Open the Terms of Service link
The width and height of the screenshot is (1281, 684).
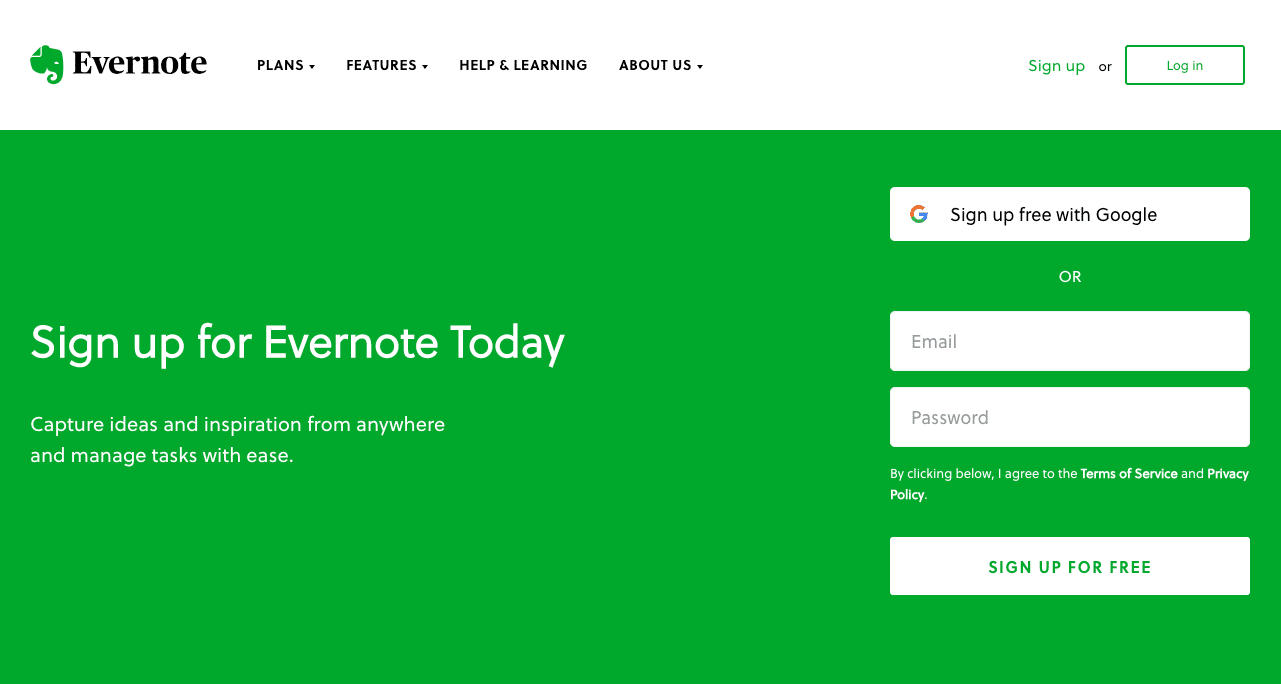[1129, 474]
